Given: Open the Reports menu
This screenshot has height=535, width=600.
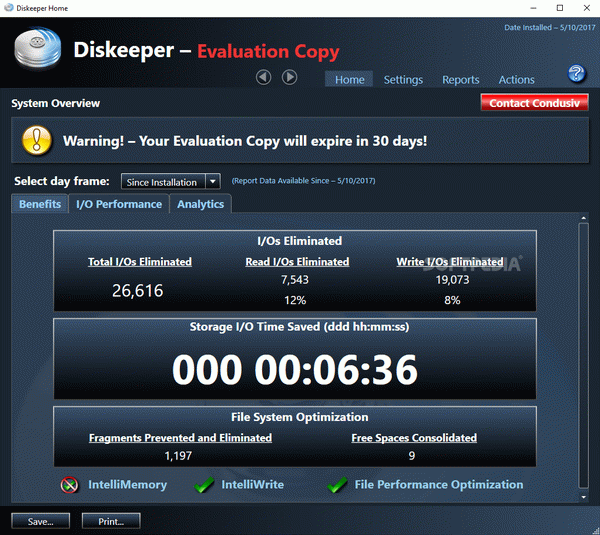Looking at the screenshot, I should point(461,80).
